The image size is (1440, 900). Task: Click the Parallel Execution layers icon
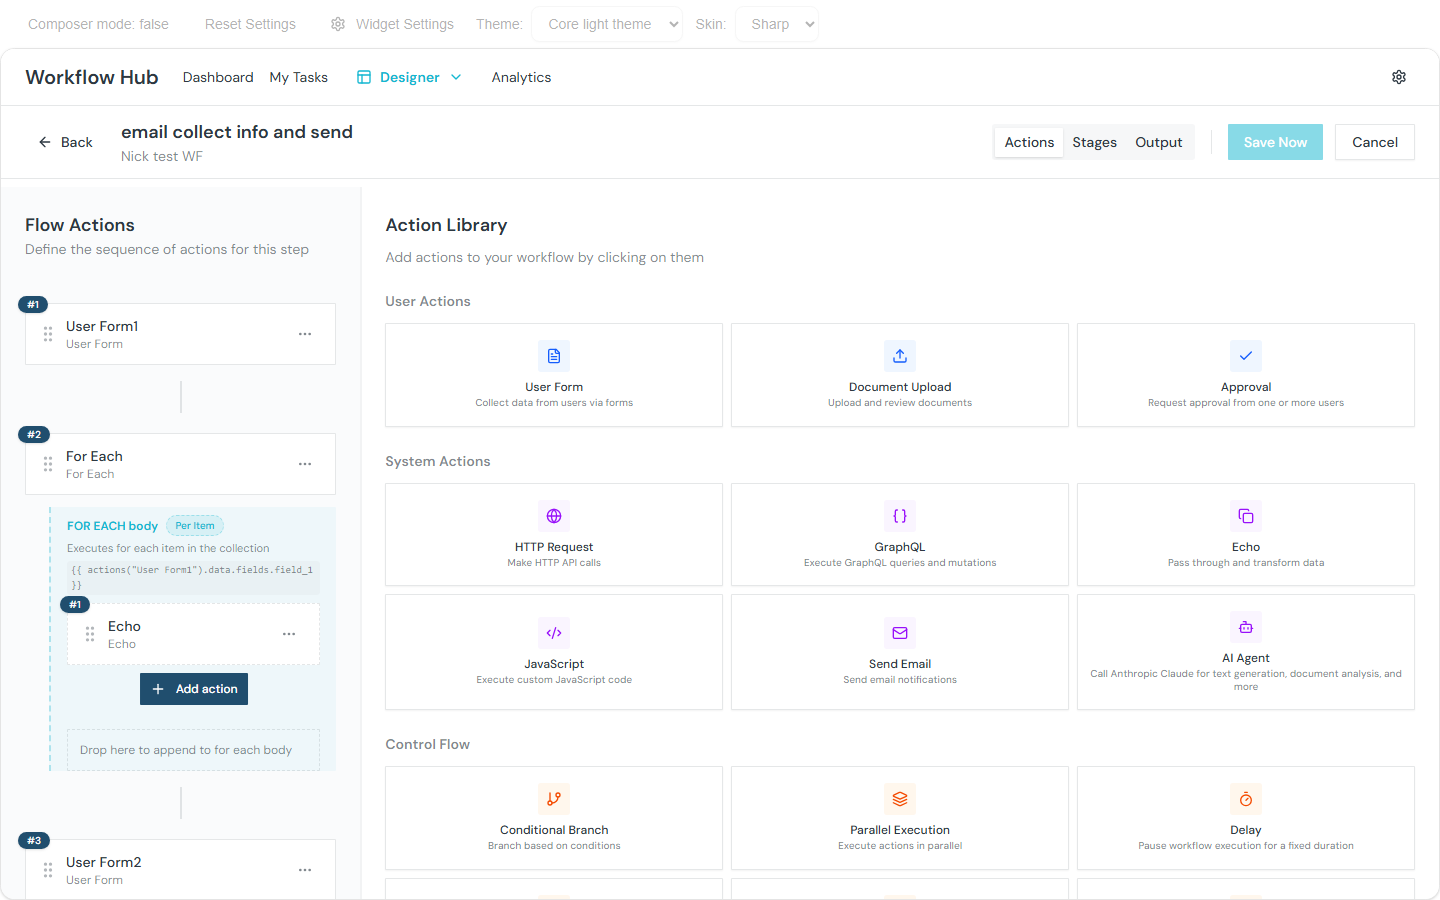tap(900, 799)
